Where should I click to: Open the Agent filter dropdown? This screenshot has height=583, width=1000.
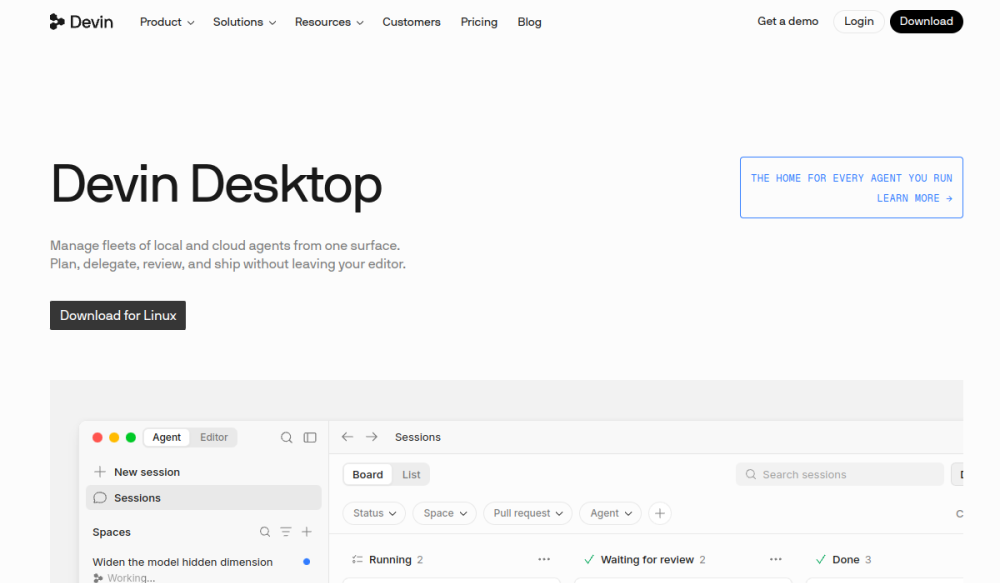610,513
